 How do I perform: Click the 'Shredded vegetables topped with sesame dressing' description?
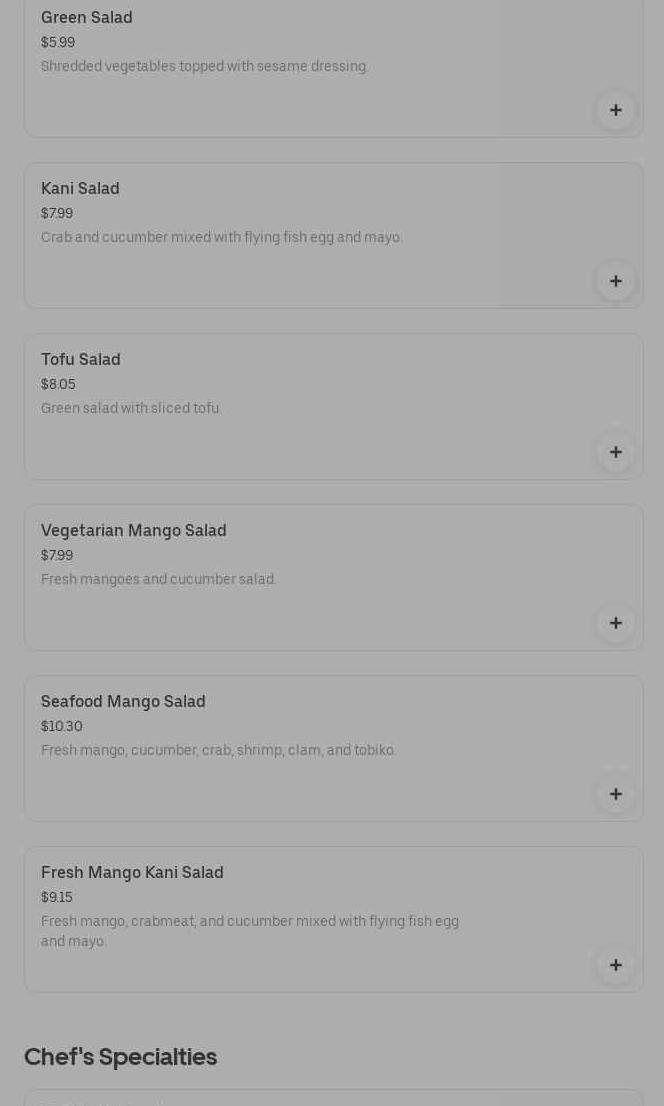coord(205,67)
